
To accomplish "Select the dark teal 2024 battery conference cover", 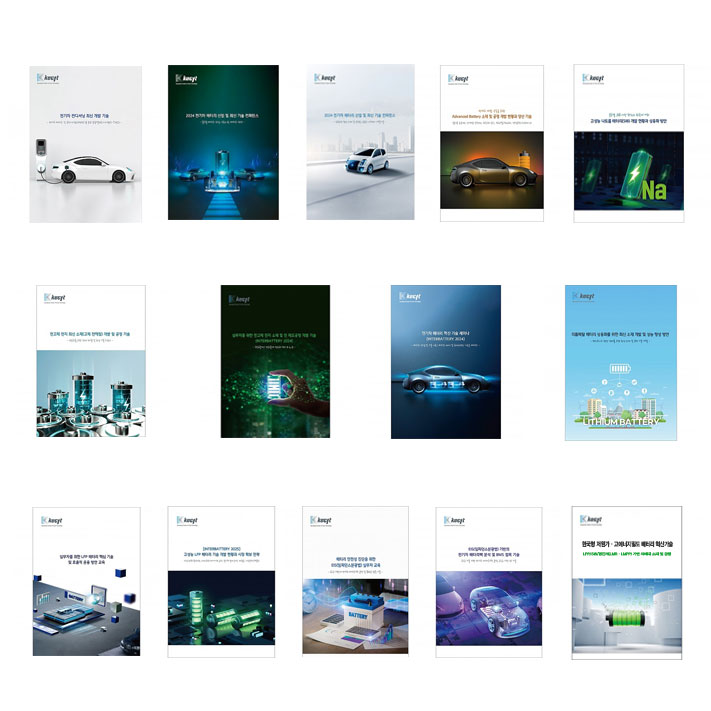I will (223, 143).
